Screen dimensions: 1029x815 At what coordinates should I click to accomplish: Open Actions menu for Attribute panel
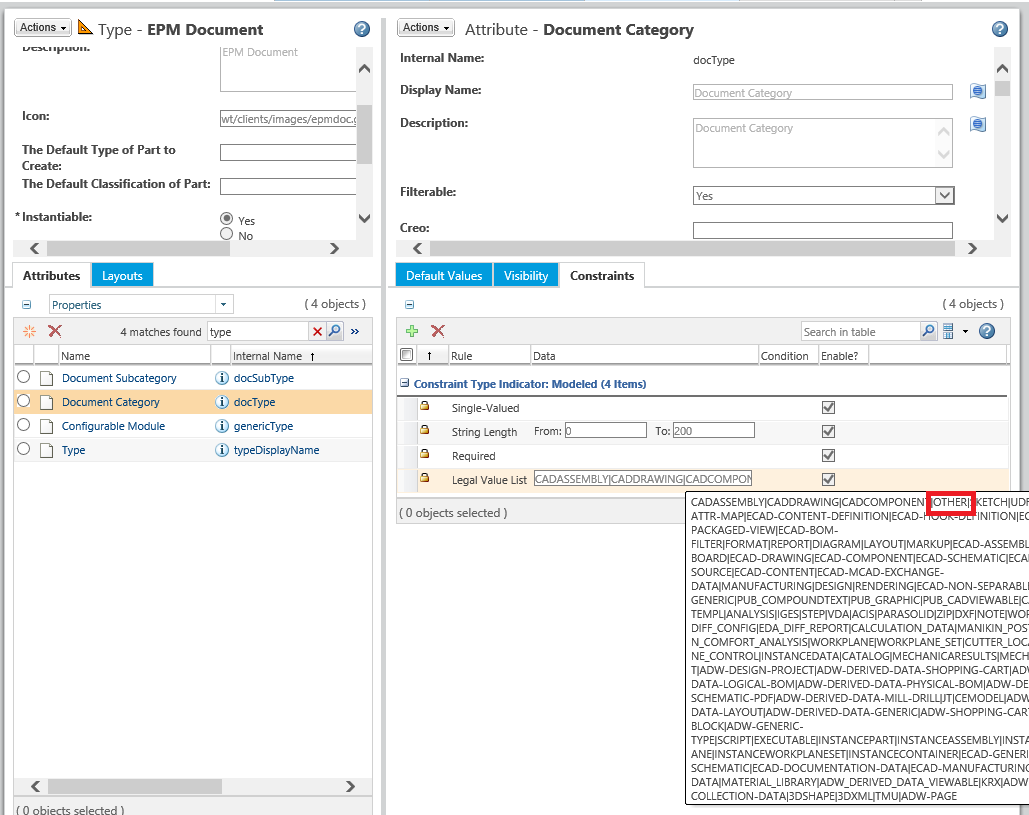coord(426,28)
